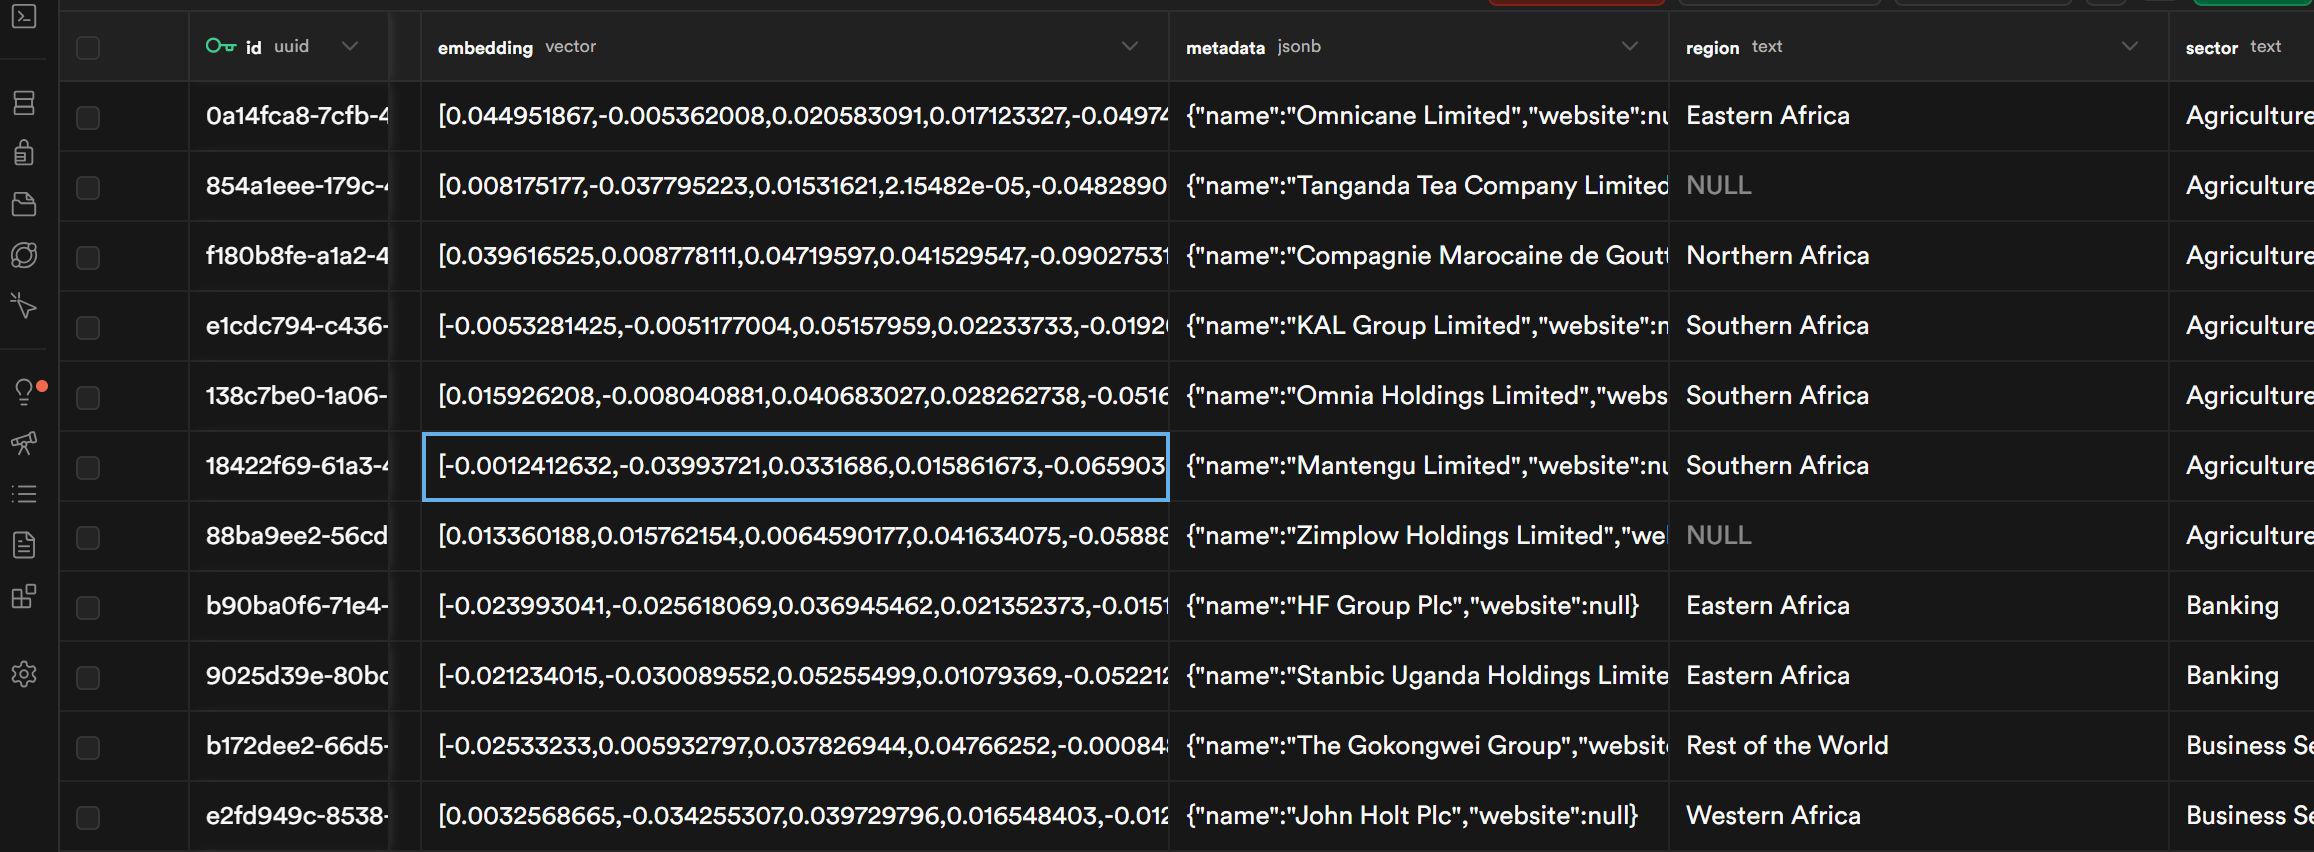Image resolution: width=2314 pixels, height=852 pixels.
Task: Click the id 18422f69-61a3 cell
Action: [x=289, y=466]
